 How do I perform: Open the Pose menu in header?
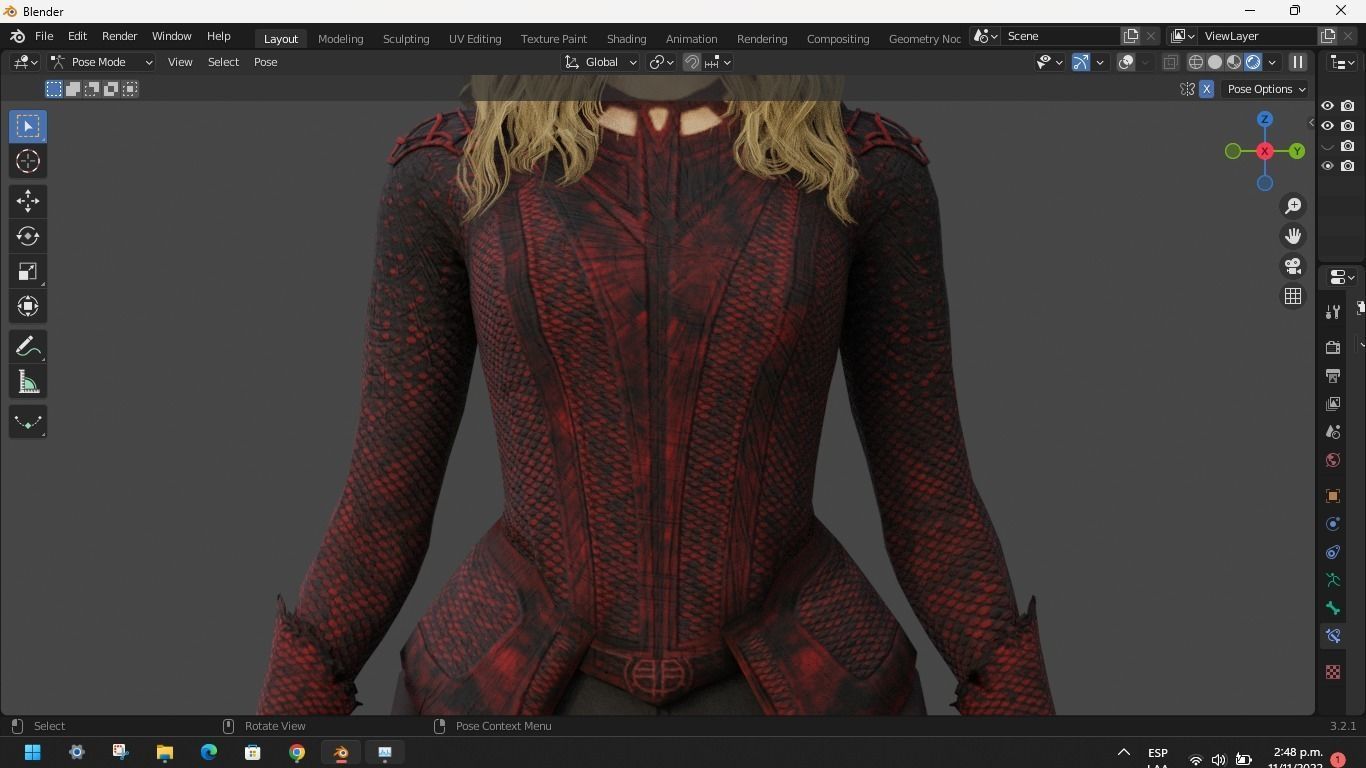click(x=265, y=62)
